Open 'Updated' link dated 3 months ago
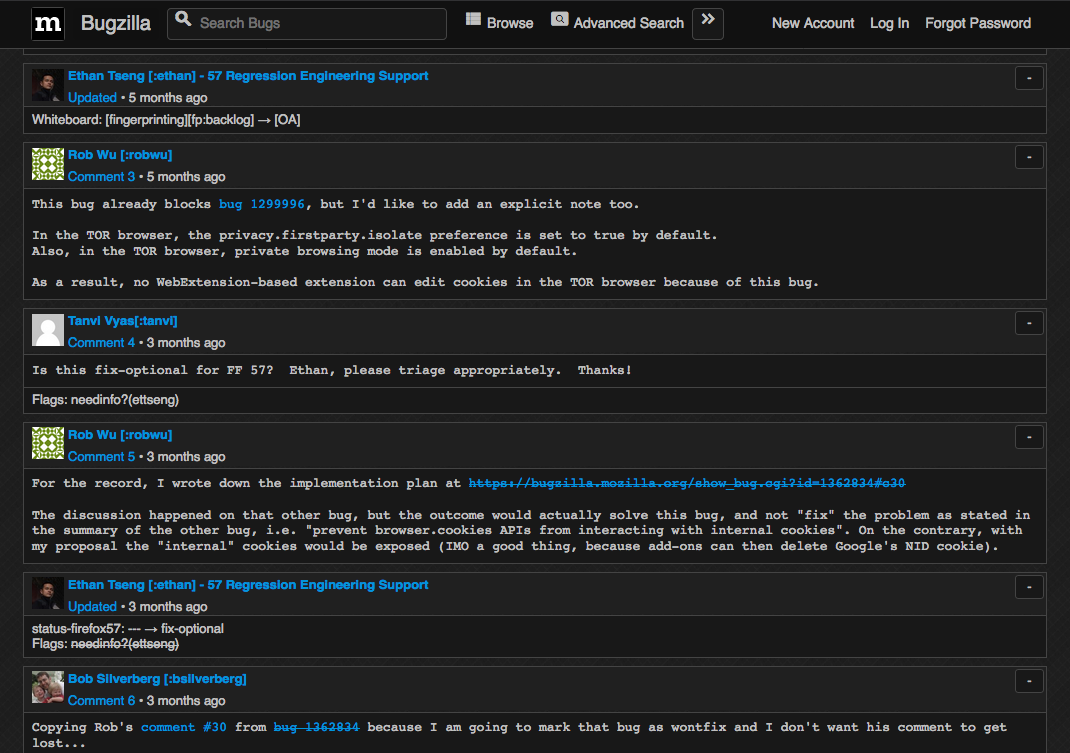Viewport: 1070px width, 753px height. (92, 607)
